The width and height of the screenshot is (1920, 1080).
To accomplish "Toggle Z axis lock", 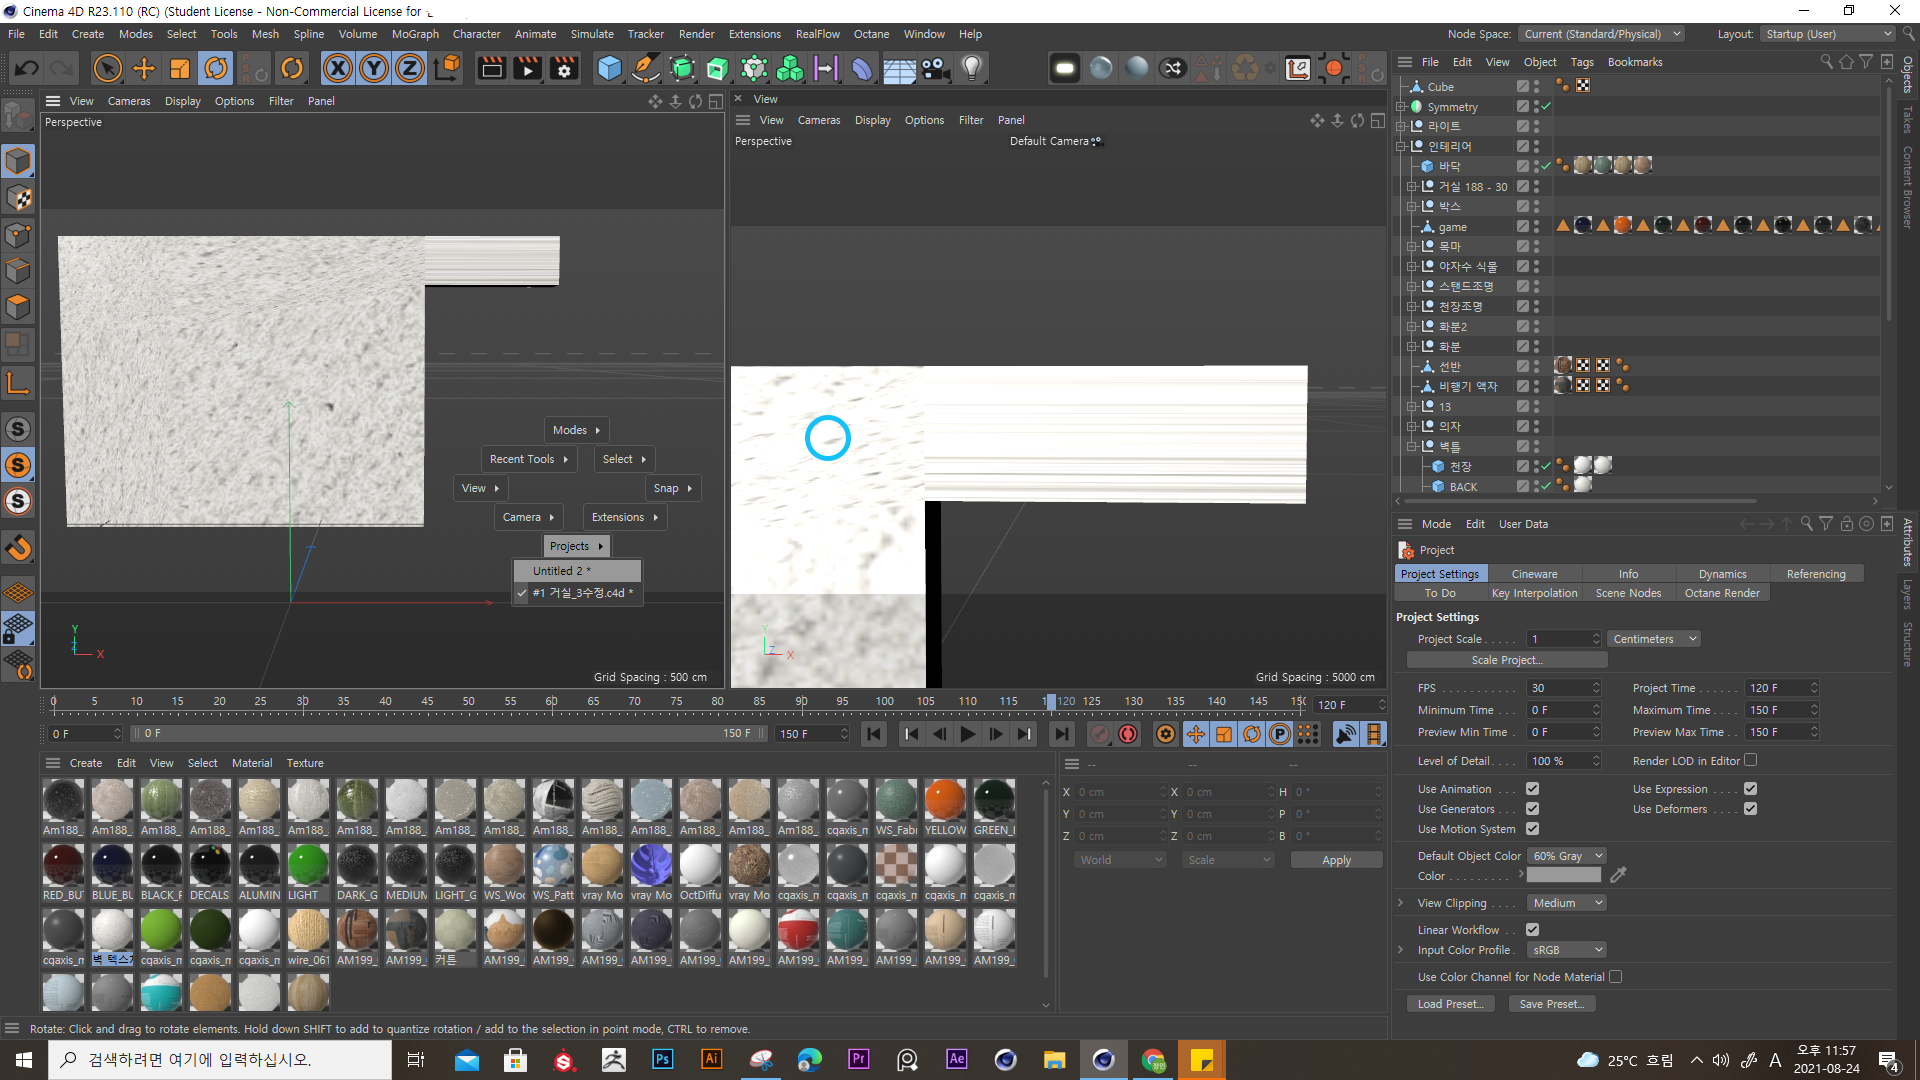I will pos(410,68).
